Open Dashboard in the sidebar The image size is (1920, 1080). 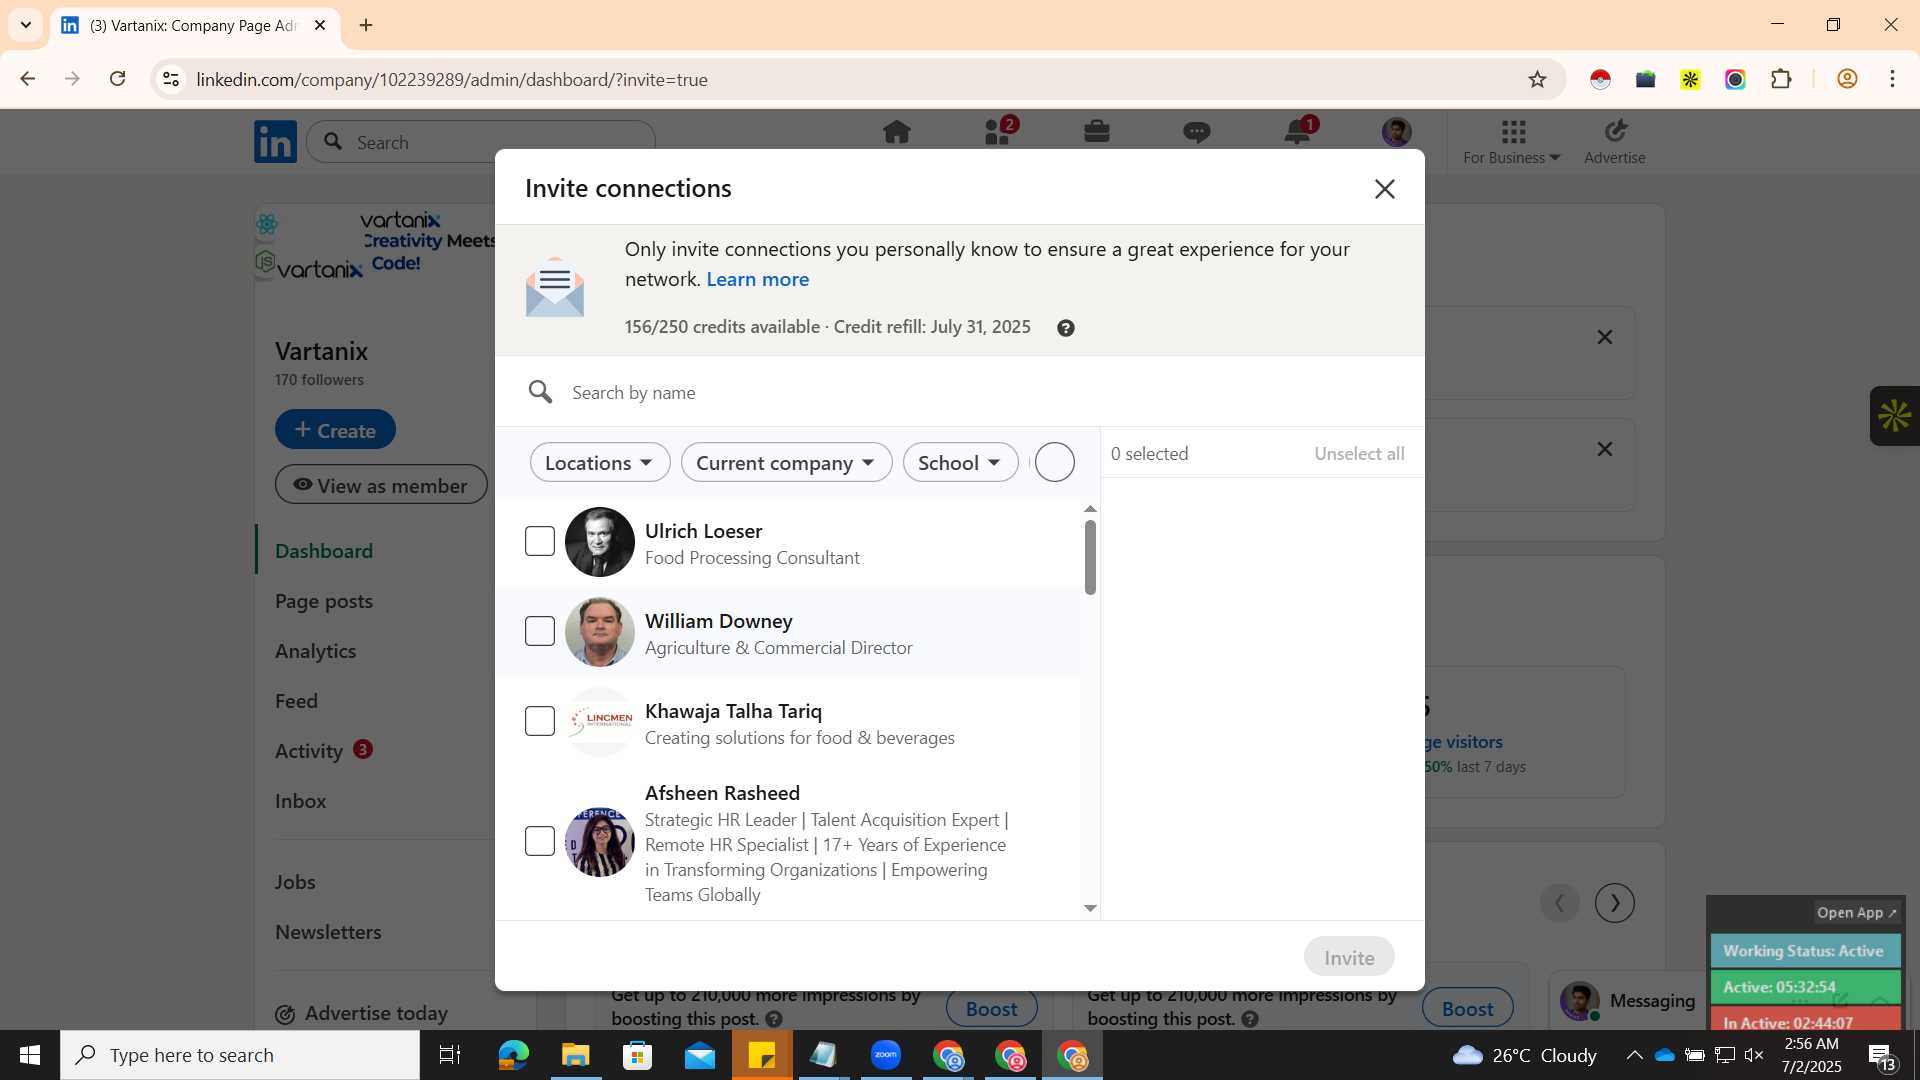coord(324,551)
